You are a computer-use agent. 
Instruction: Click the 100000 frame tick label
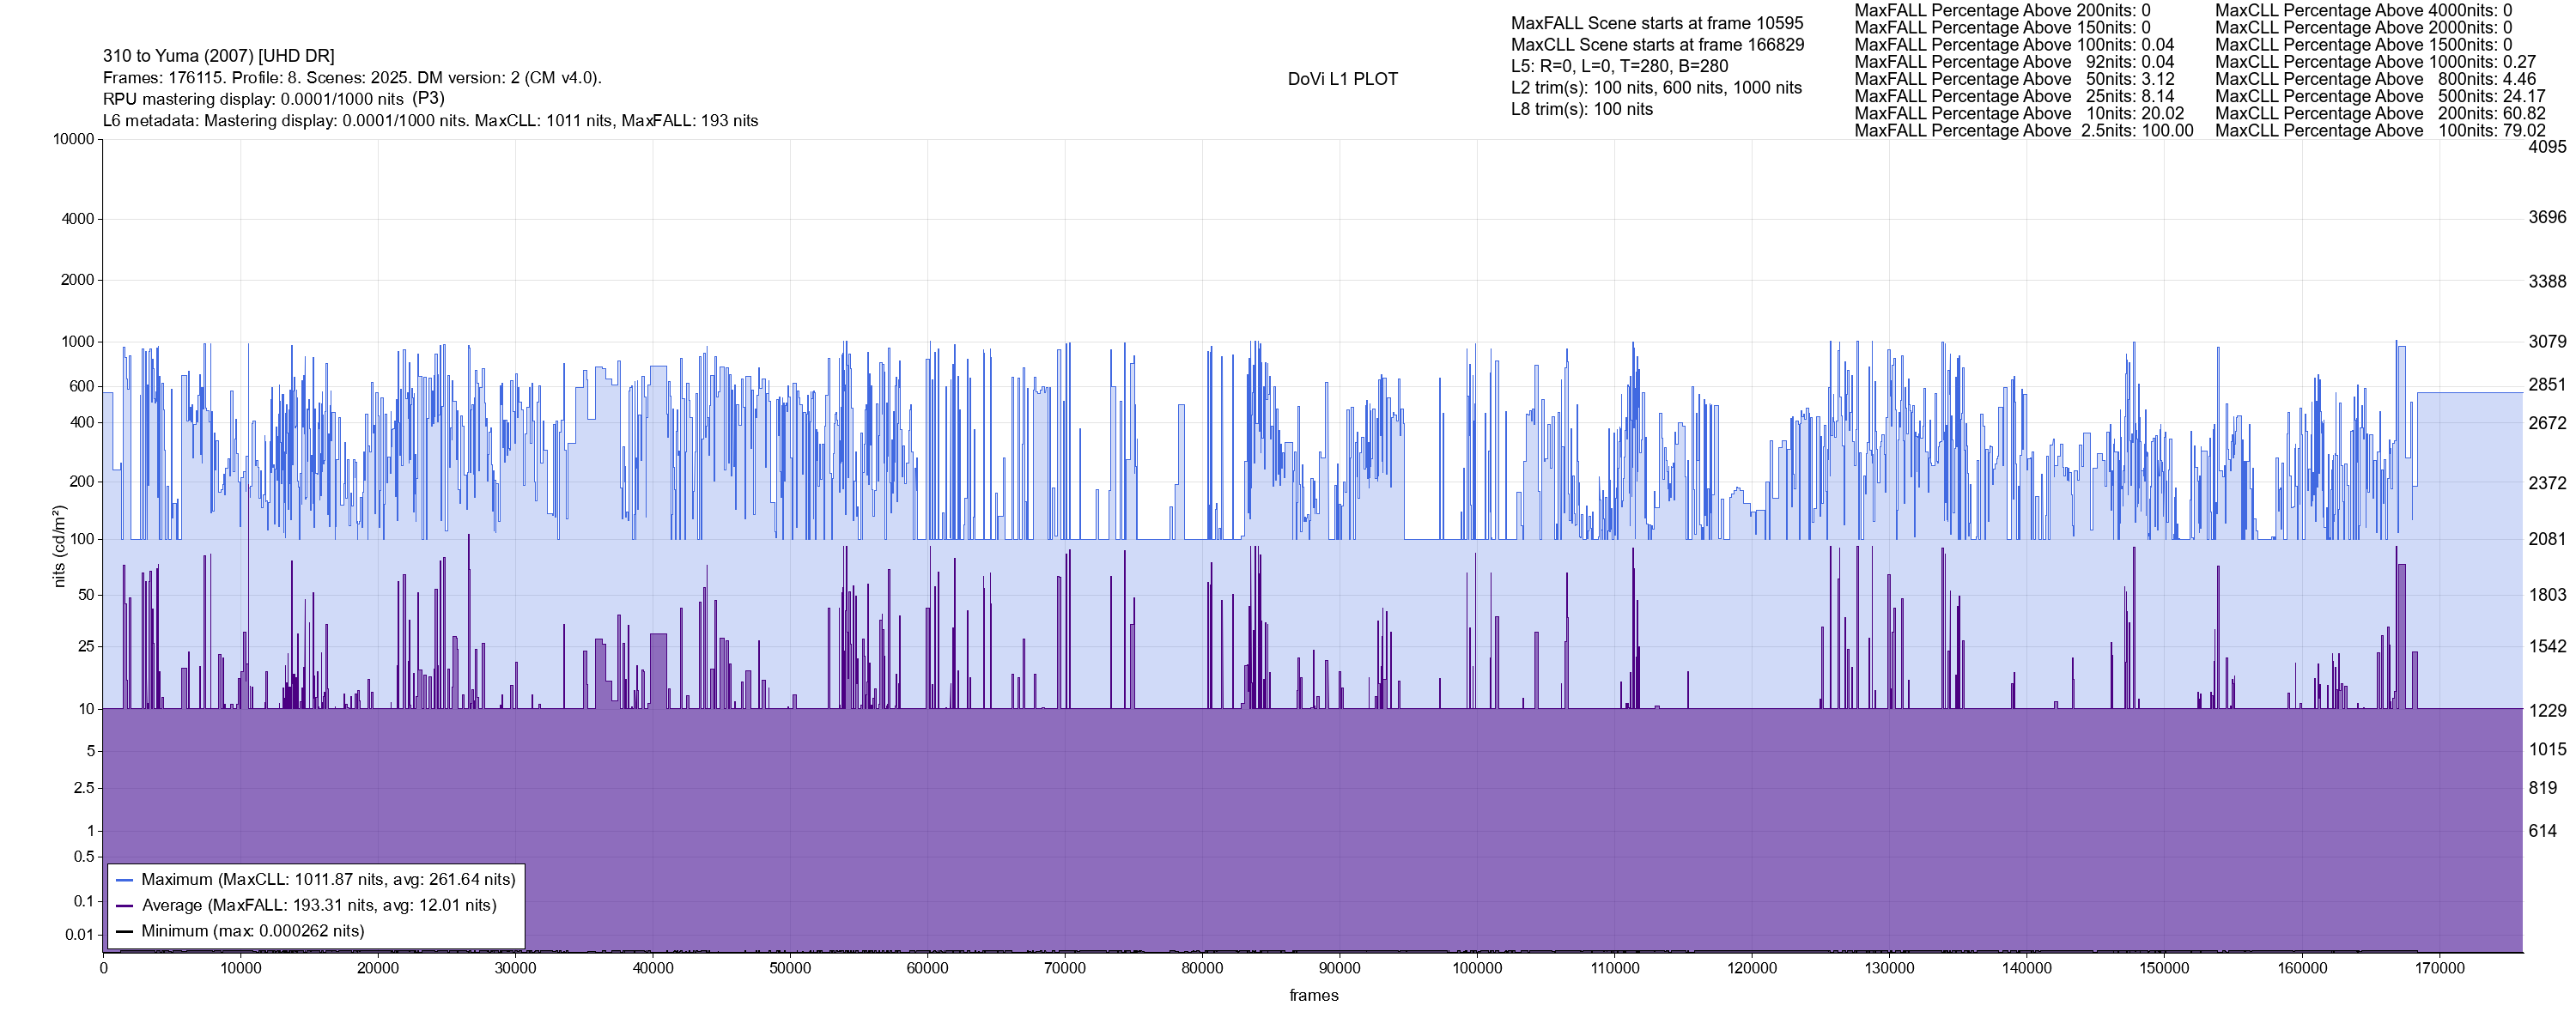(x=1476, y=968)
